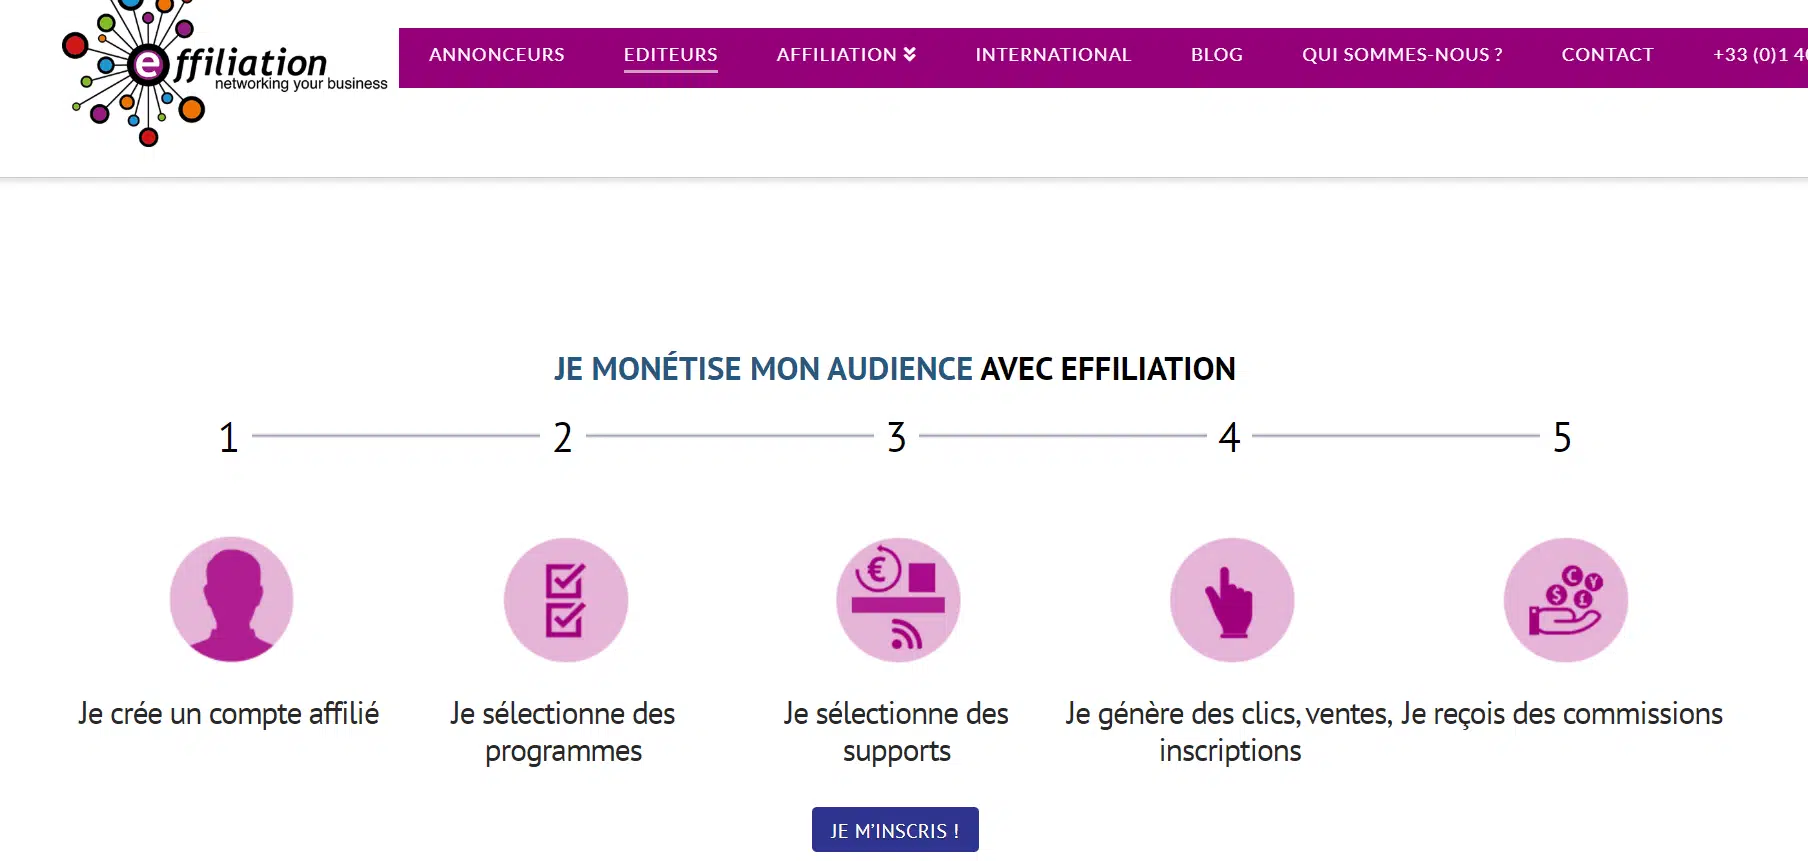Open Qui sommes-nous page
This screenshot has height=861, width=1808.
point(1402,55)
